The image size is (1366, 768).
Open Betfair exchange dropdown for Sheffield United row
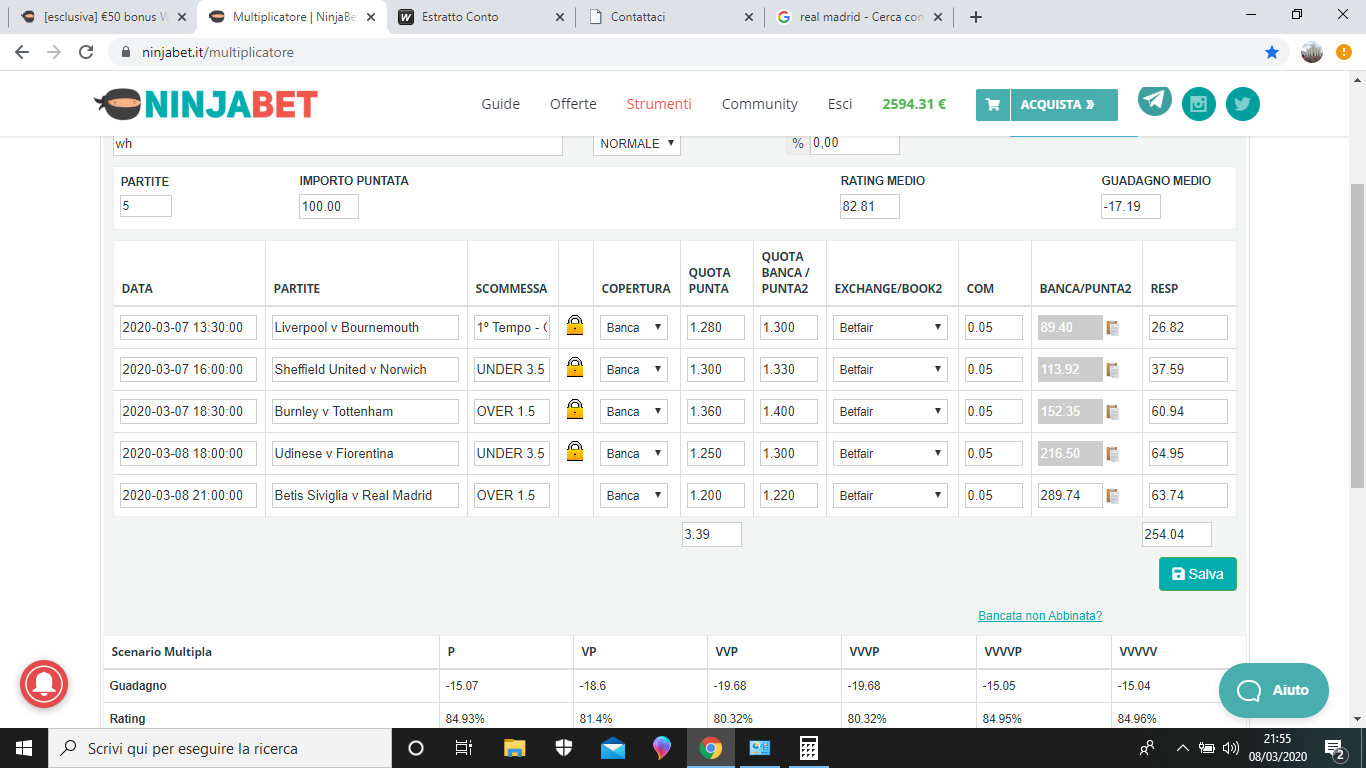click(890, 369)
